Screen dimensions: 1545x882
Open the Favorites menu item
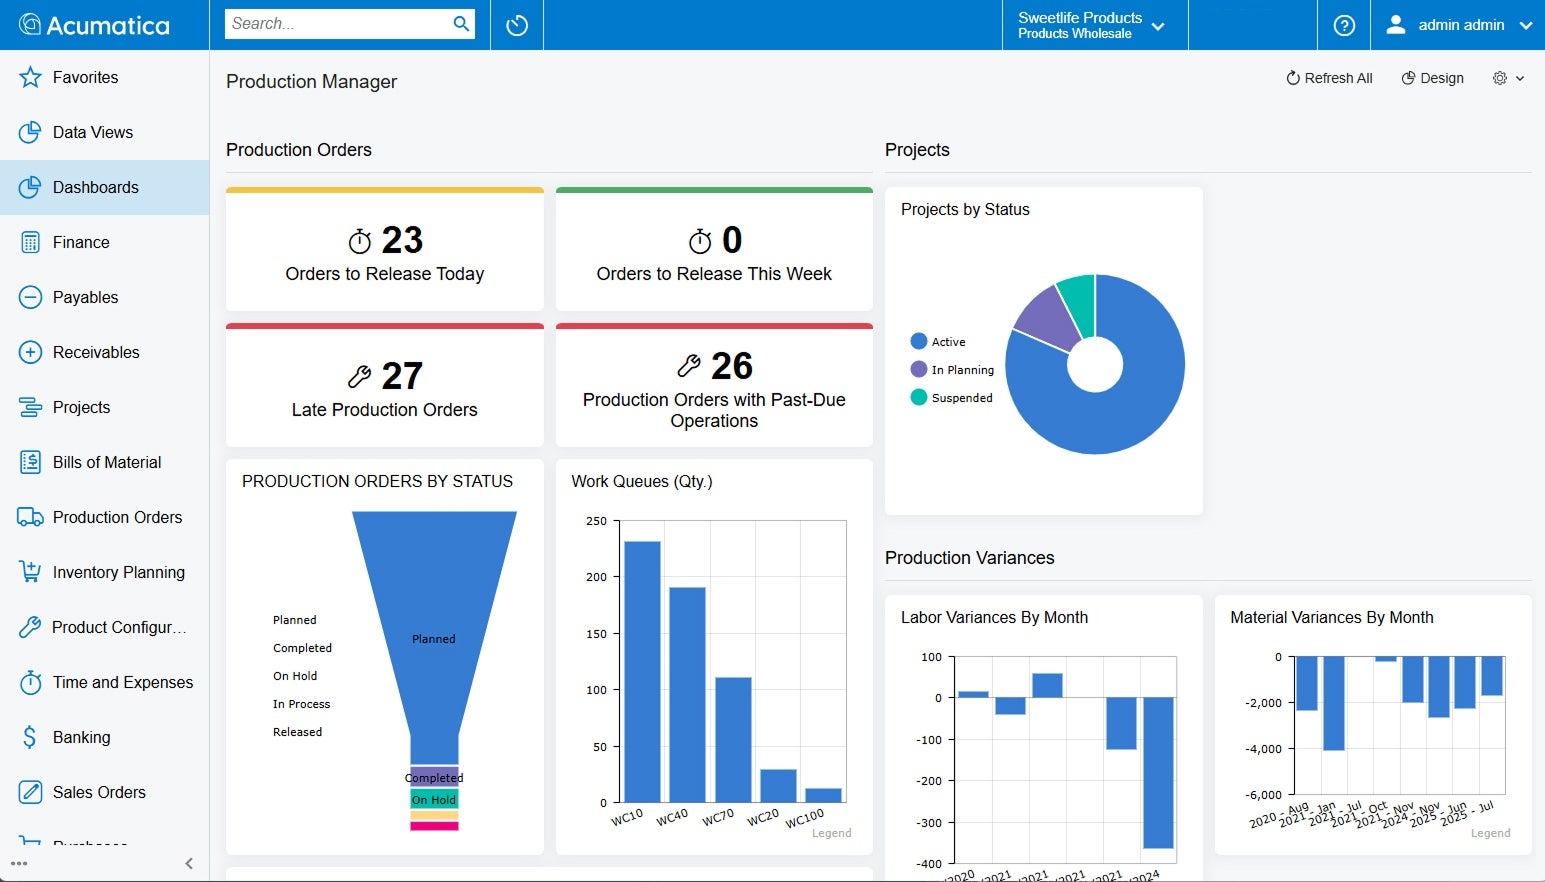pyautogui.click(x=85, y=77)
